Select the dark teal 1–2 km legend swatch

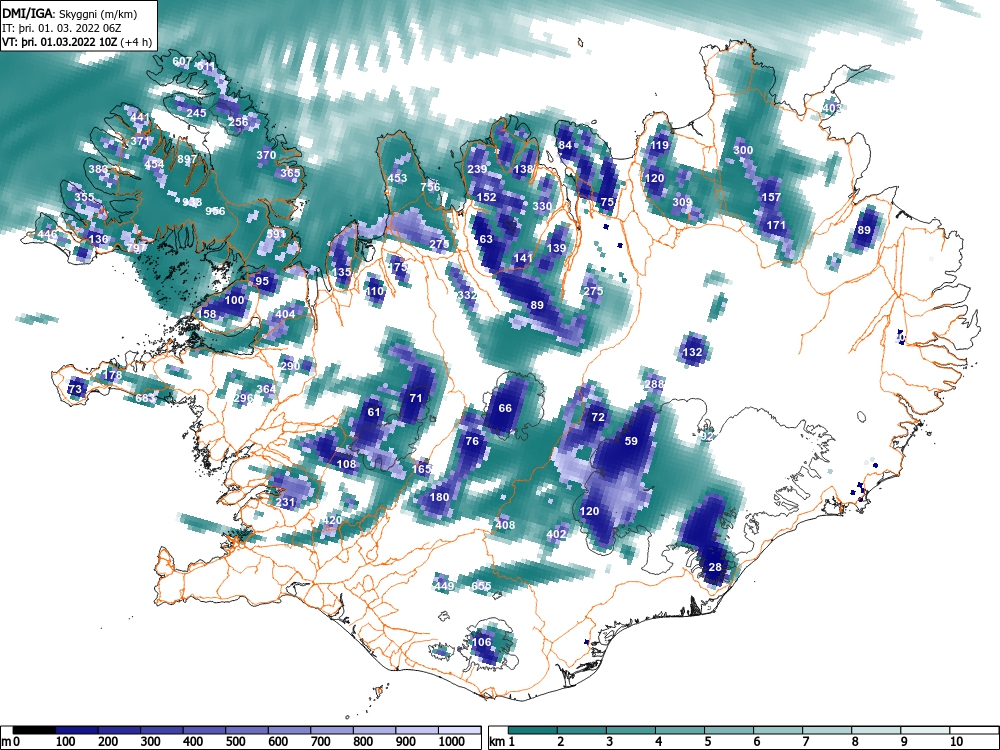(533, 730)
